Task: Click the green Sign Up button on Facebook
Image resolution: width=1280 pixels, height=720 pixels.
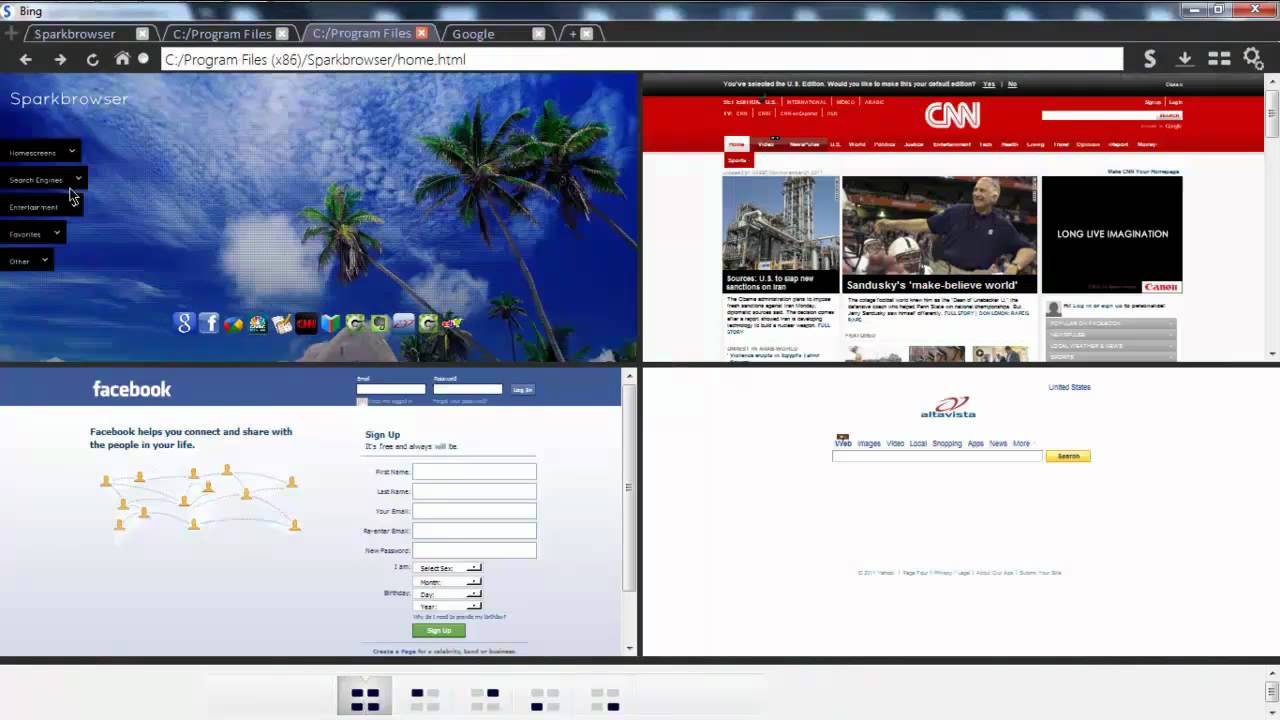Action: (439, 630)
